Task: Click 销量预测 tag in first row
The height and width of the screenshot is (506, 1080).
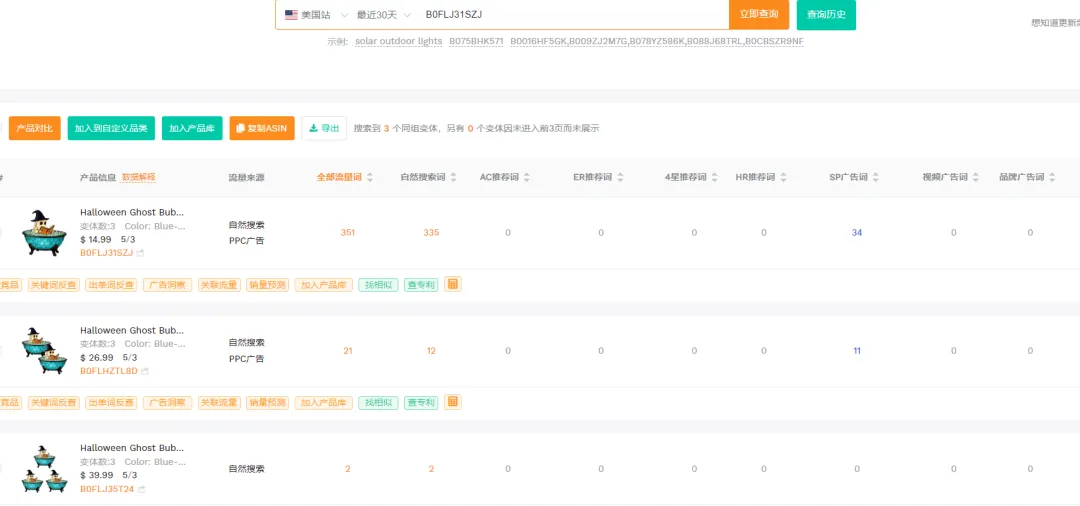Action: [267, 285]
